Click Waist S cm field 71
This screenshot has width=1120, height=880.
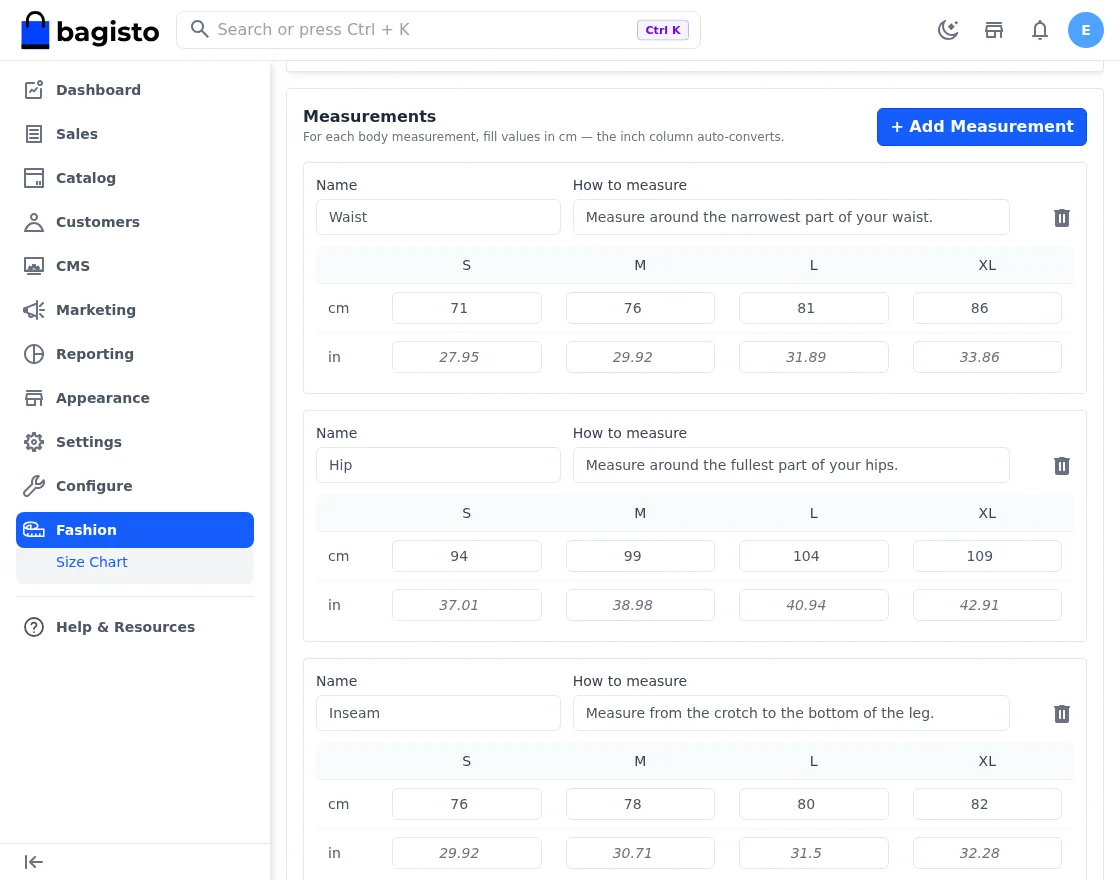pos(466,308)
